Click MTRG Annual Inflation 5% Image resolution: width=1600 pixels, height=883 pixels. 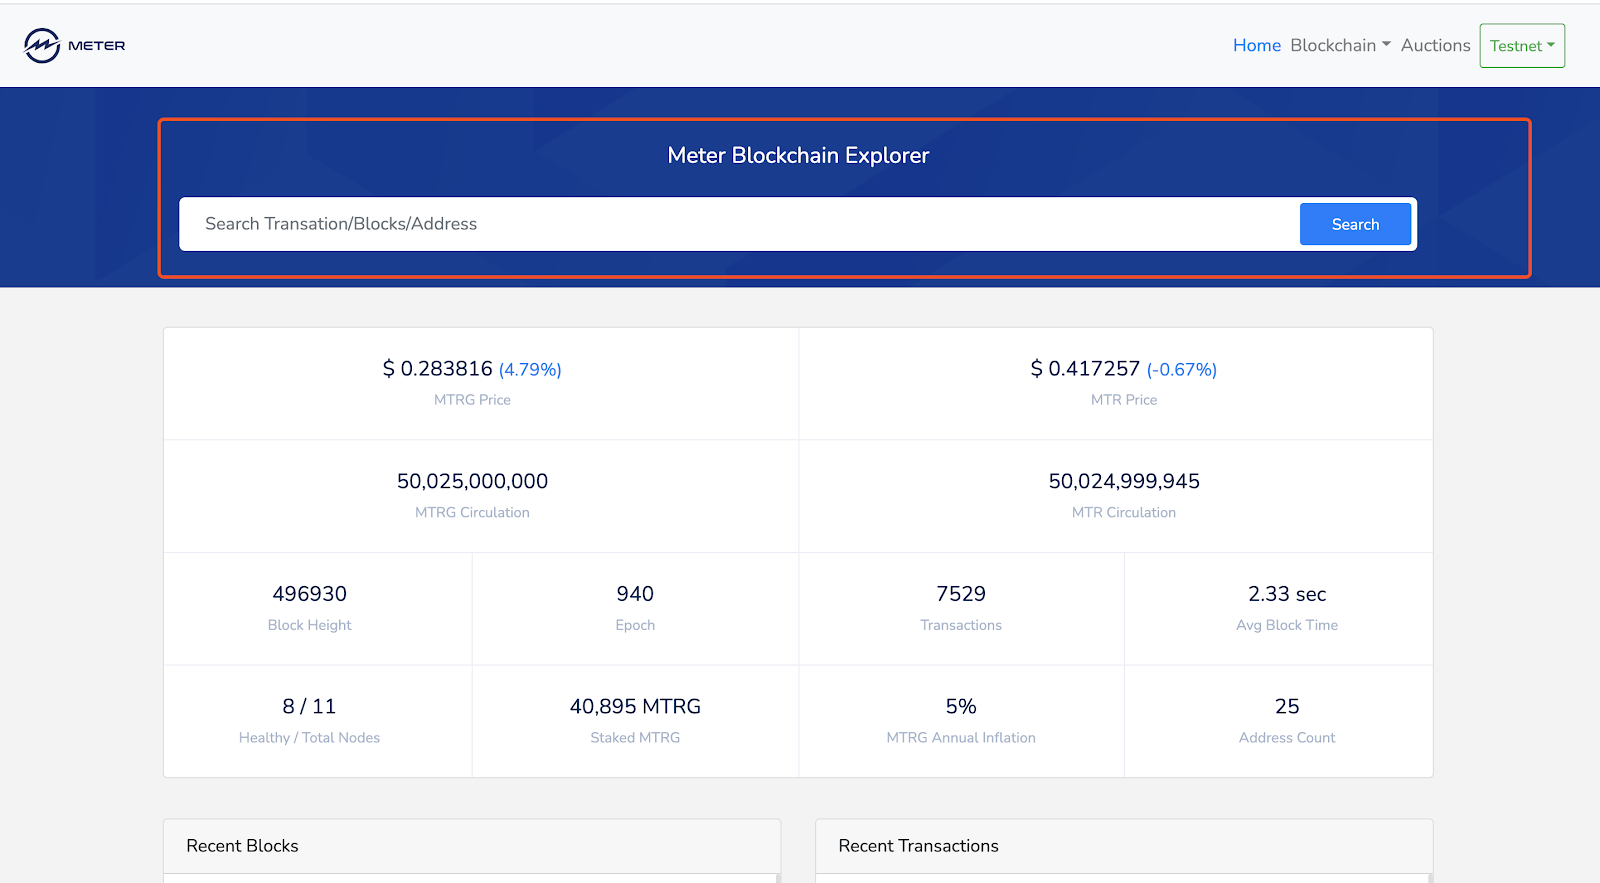click(961, 706)
